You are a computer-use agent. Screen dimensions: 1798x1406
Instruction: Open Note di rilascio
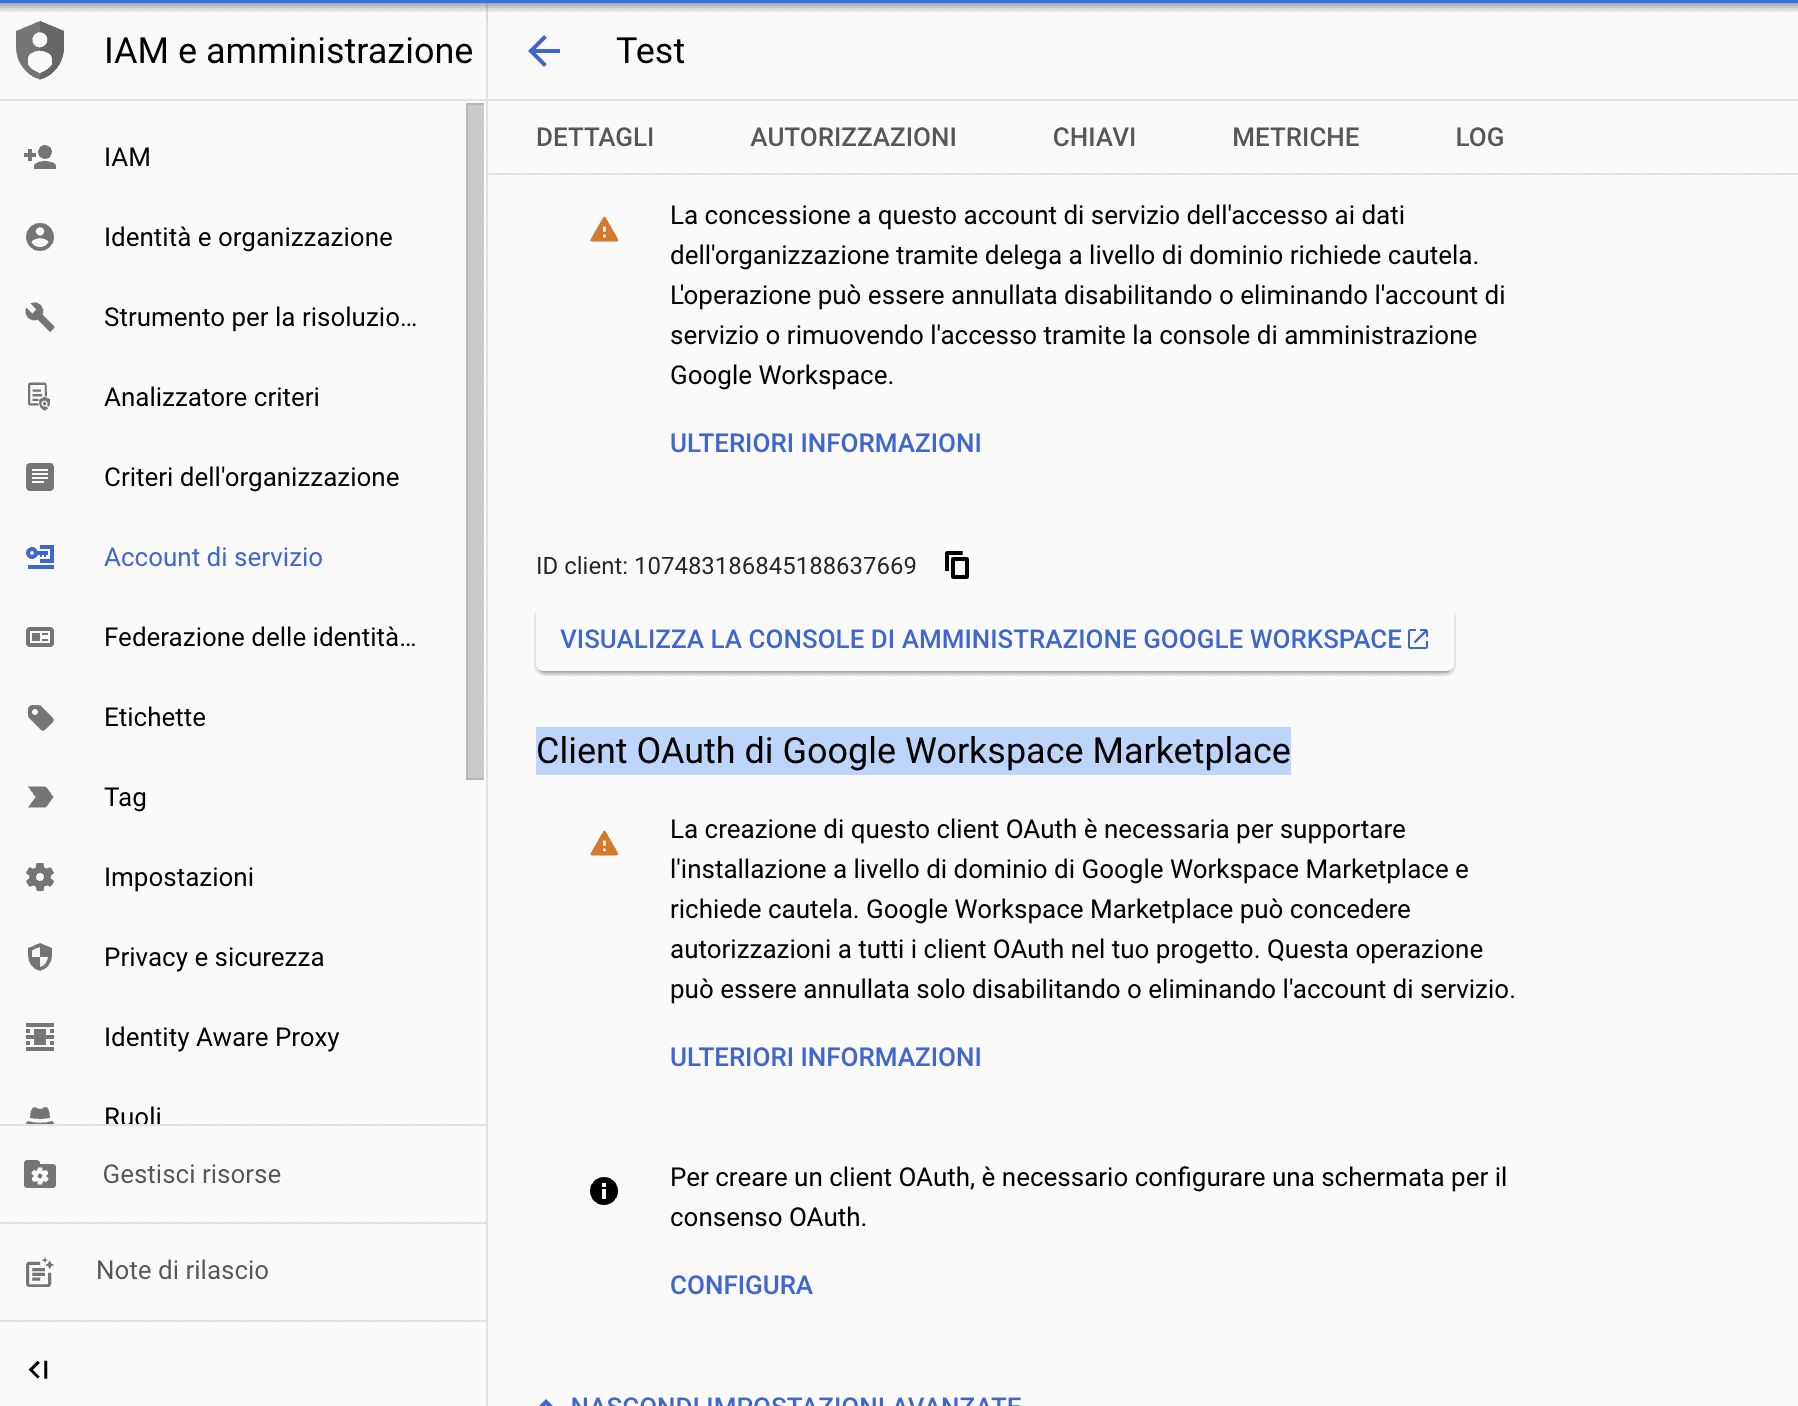tap(182, 1270)
